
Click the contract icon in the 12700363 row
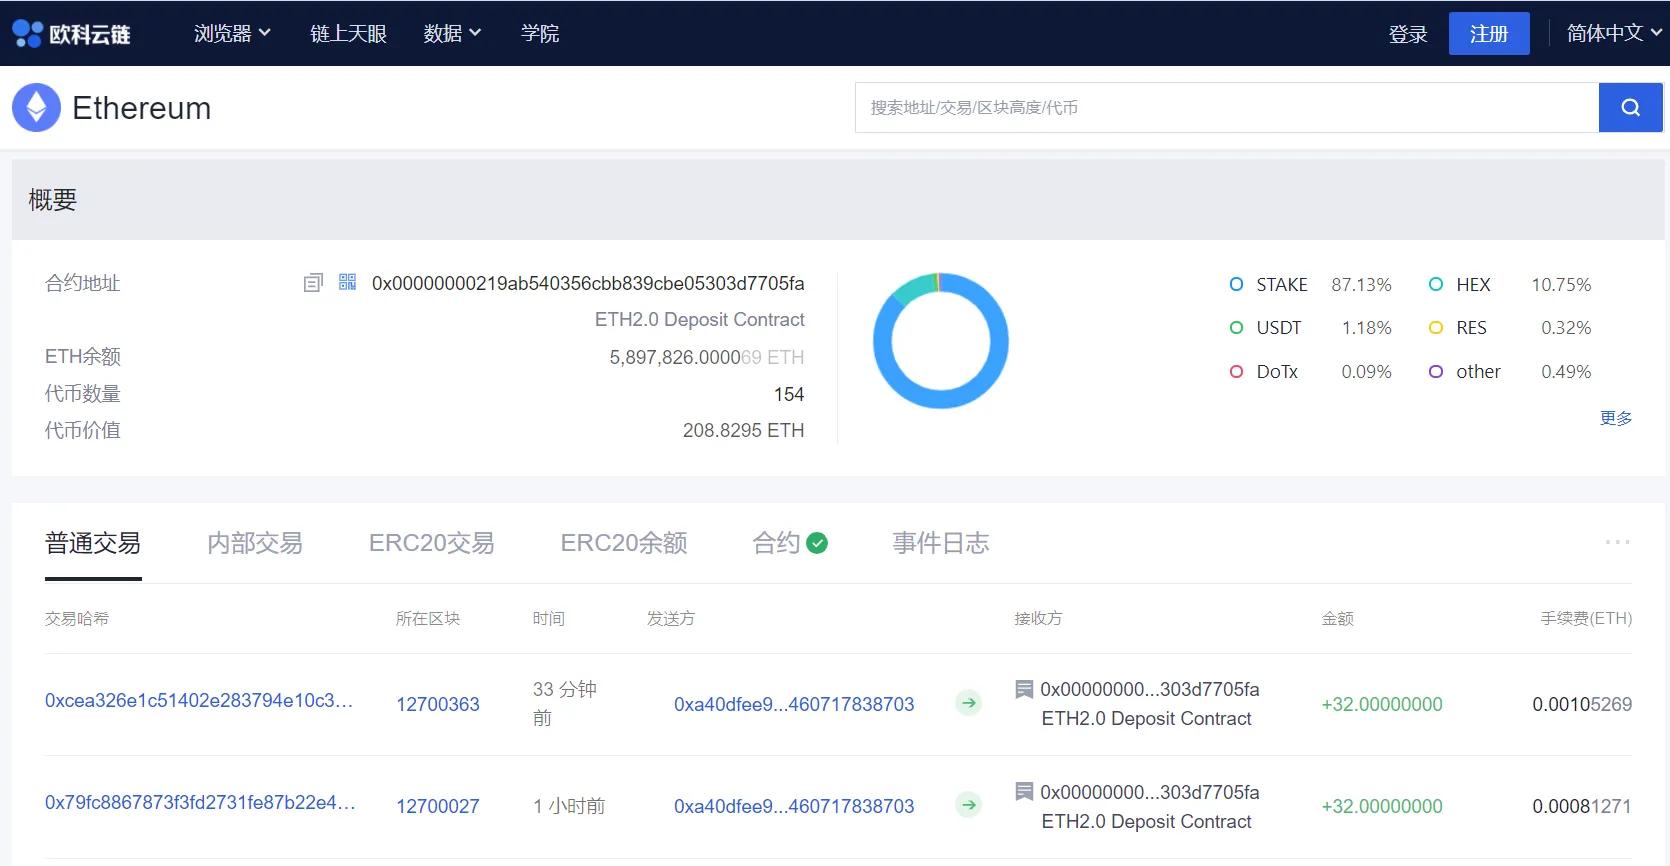pos(1024,689)
